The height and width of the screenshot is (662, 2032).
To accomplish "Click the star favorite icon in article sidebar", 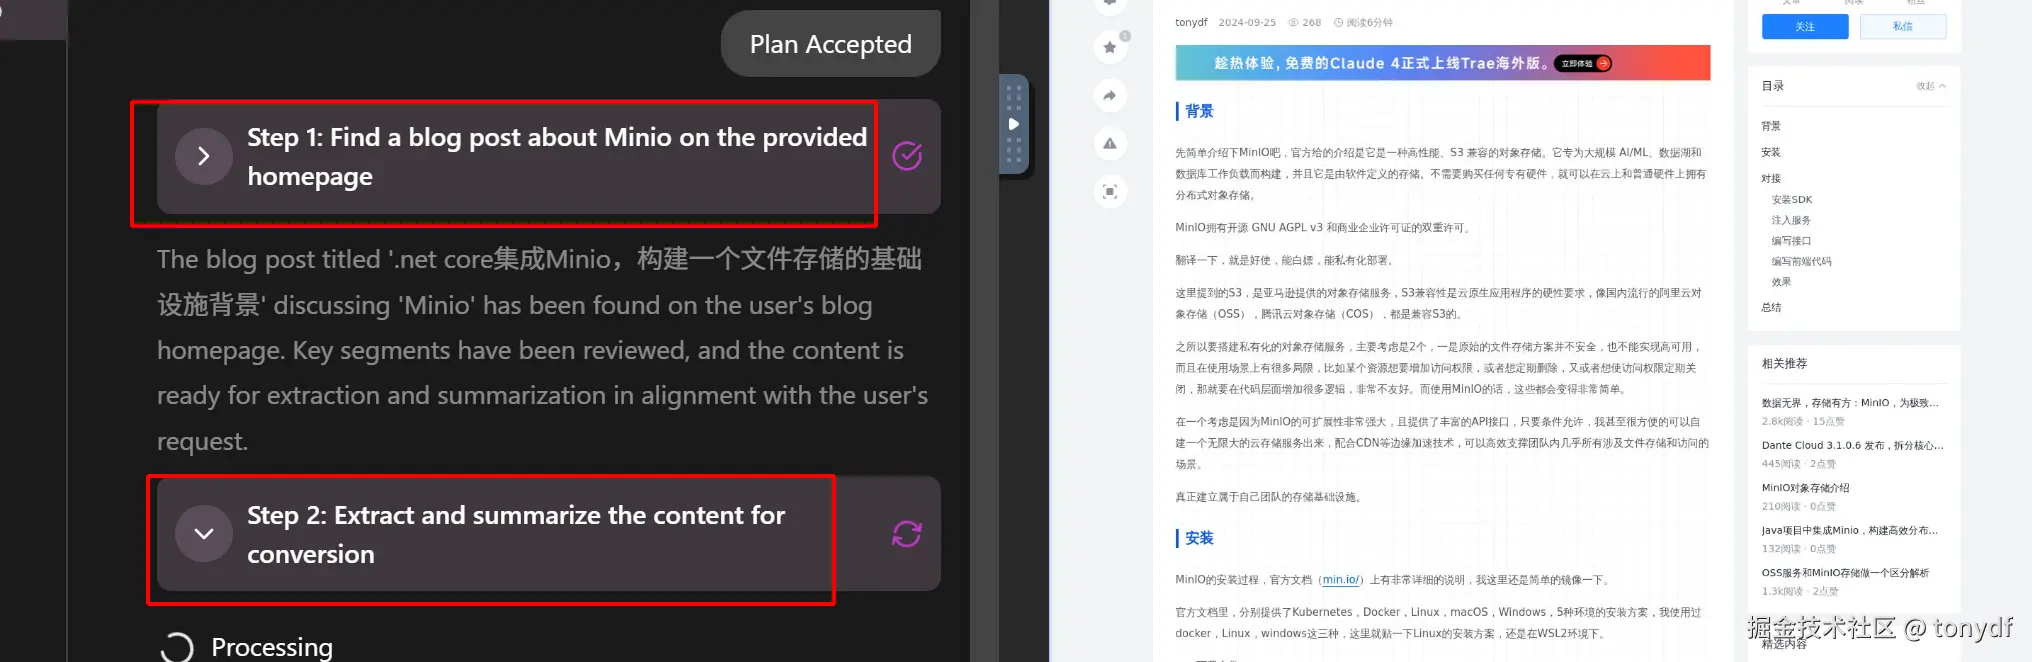I will (x=1110, y=47).
